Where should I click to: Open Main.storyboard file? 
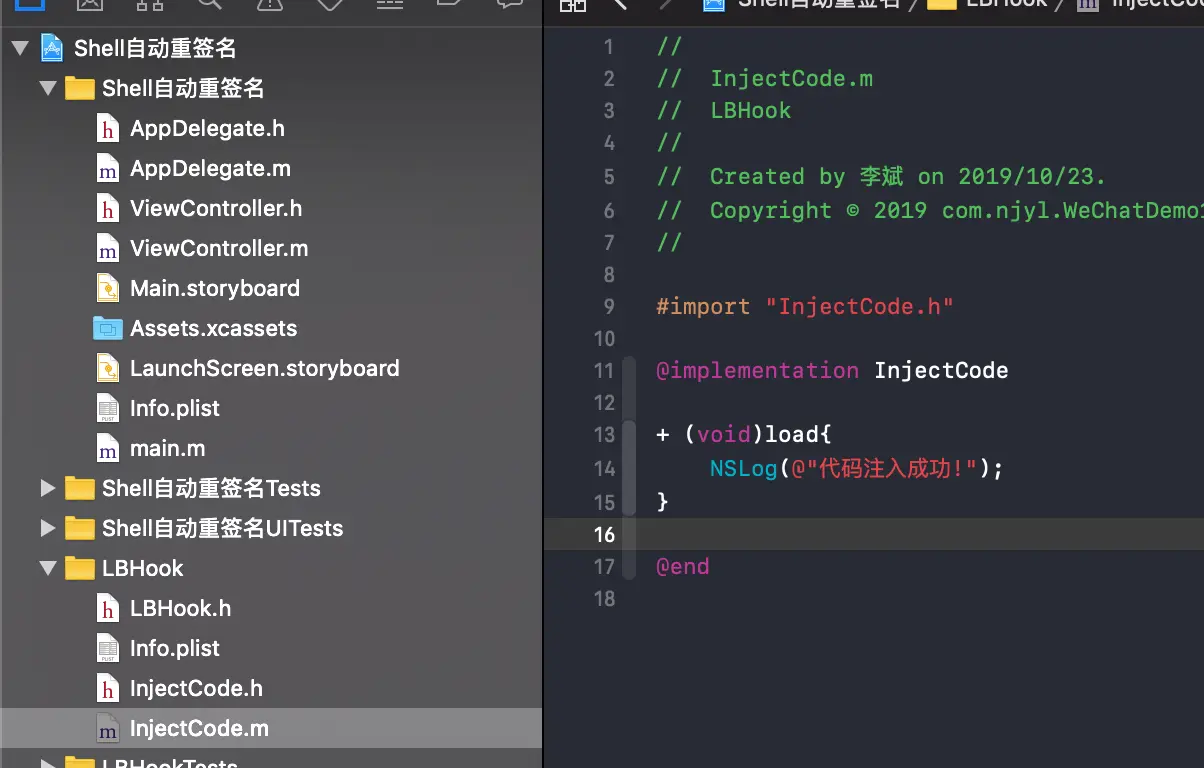214,288
